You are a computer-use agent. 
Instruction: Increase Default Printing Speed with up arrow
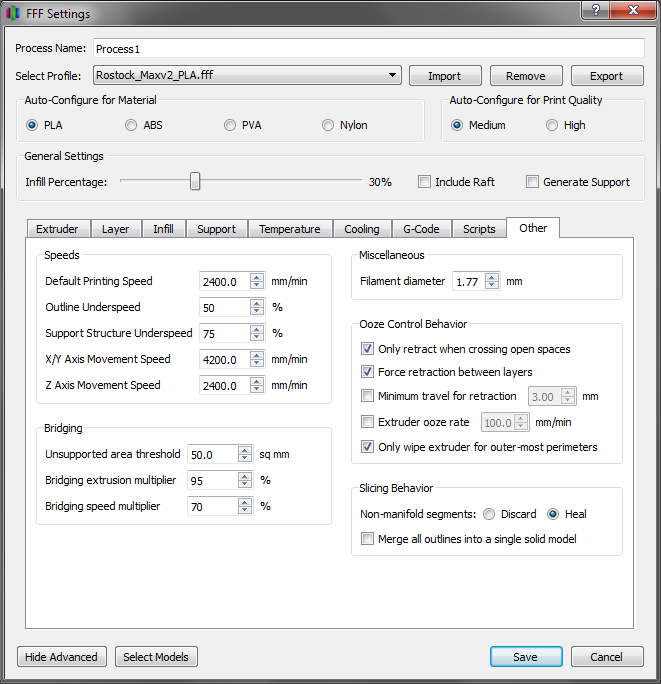point(257,277)
